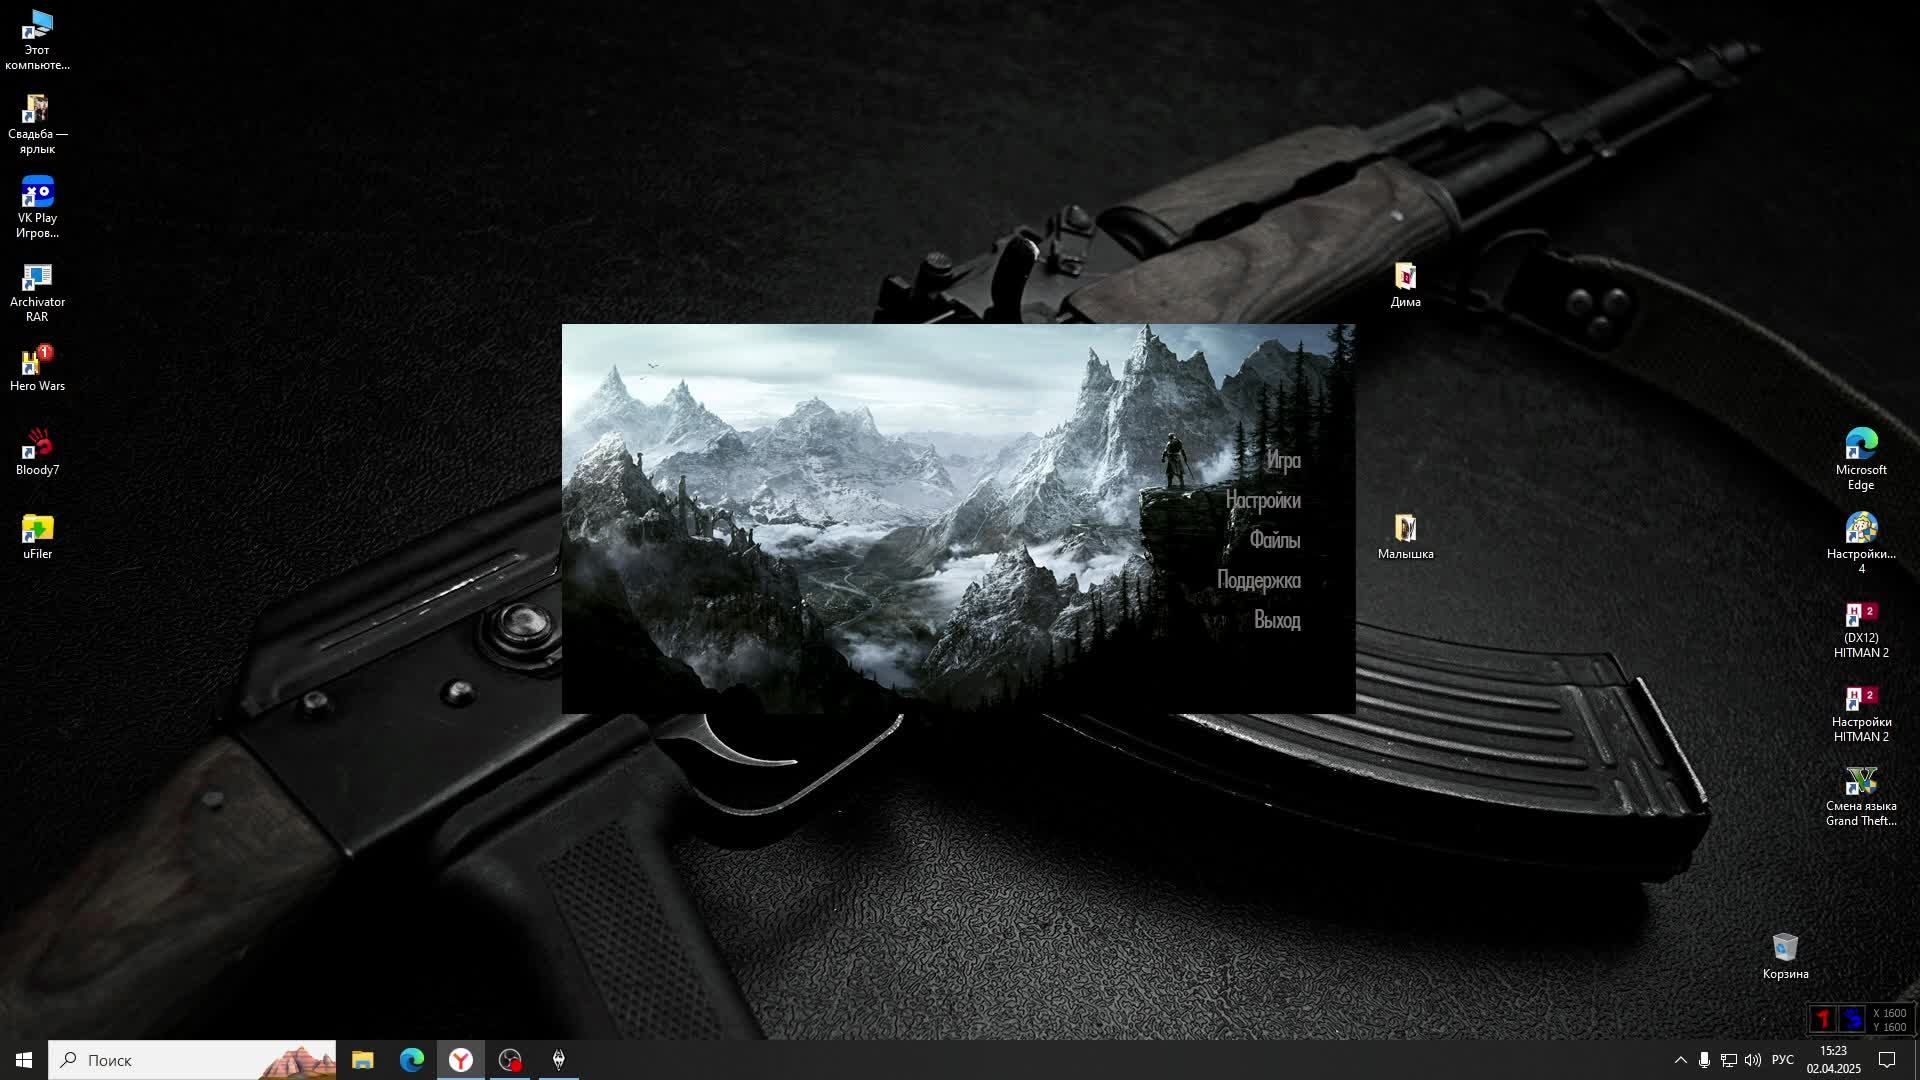
Task: Click Игра in the Skyrim launcher
Action: point(1283,461)
